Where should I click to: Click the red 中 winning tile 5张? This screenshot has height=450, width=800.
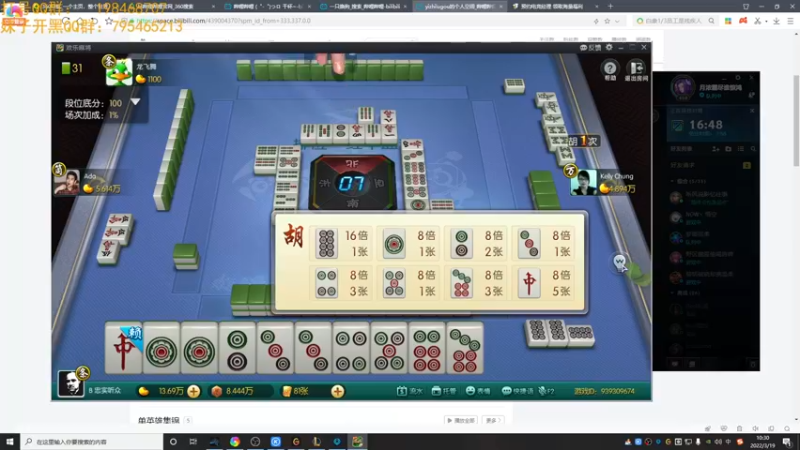529,283
